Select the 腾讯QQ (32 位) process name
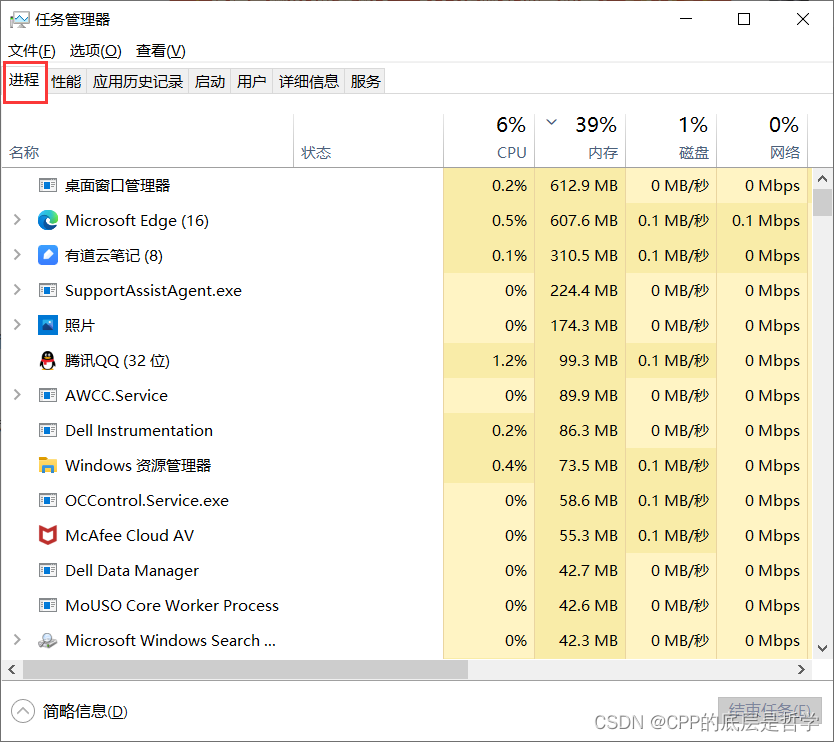Screen dimensions: 834x742 click(x=117, y=361)
